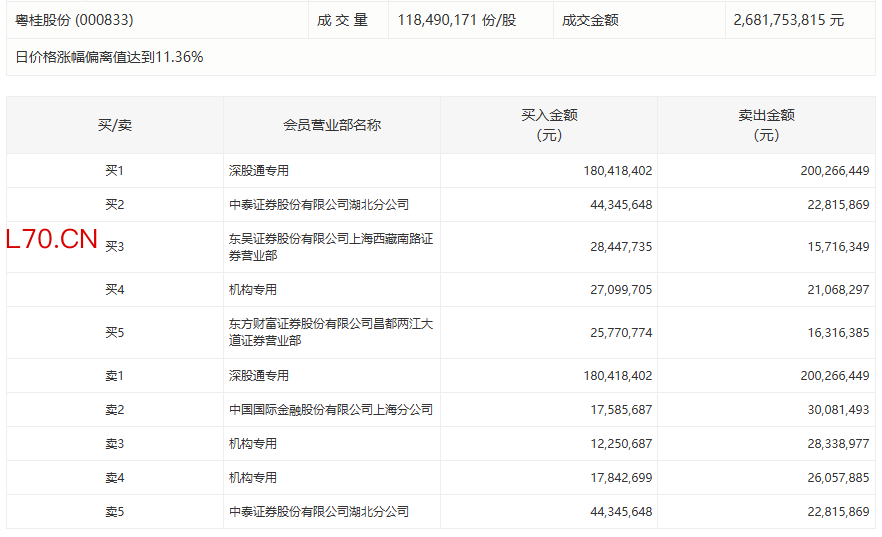
Task: Click the buy amount 27,099,705
Action: pos(617,290)
